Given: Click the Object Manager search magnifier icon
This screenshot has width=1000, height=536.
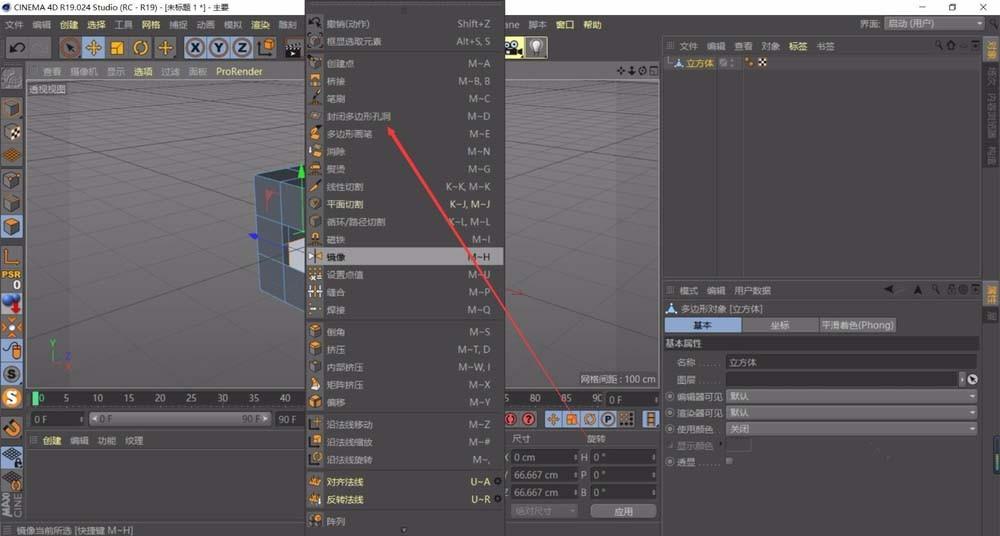Looking at the screenshot, I should click(939, 45).
